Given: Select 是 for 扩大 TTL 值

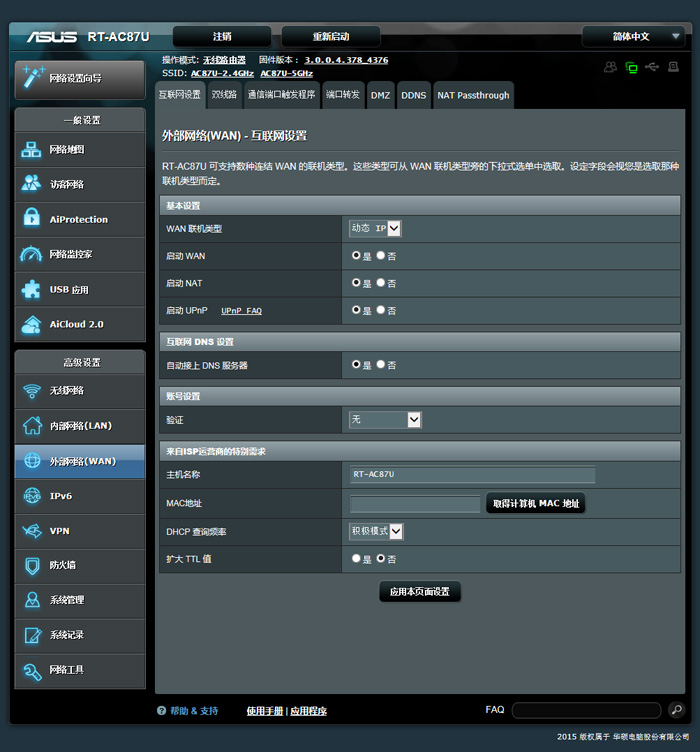Looking at the screenshot, I should coord(356,558).
